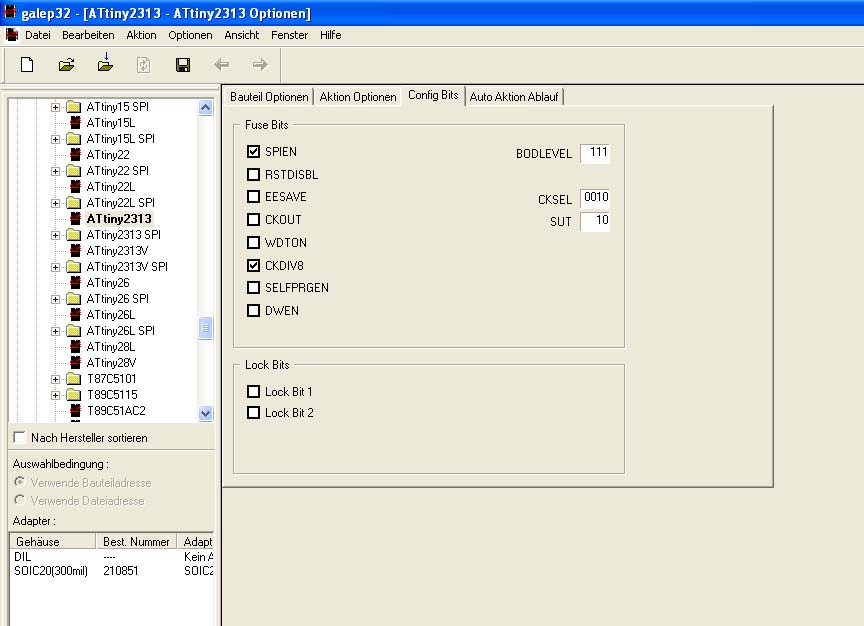Click the folder icon of ATtiny15 SPI

(x=74, y=106)
